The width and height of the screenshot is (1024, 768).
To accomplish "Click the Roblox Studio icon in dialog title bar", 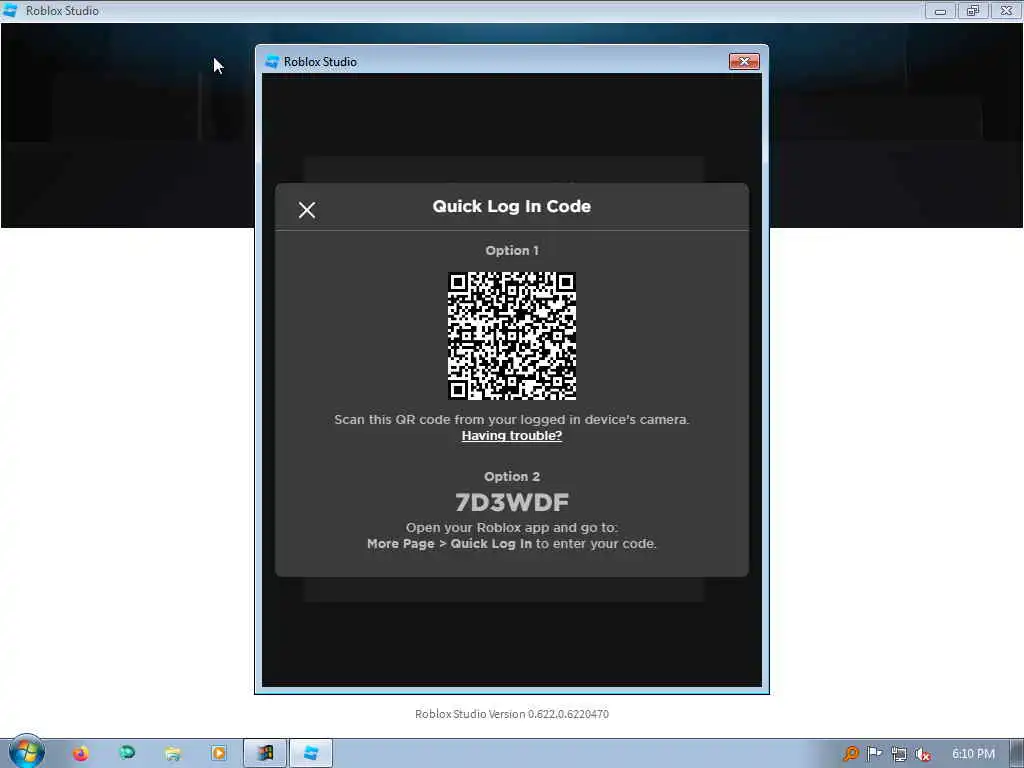I will pos(272,61).
